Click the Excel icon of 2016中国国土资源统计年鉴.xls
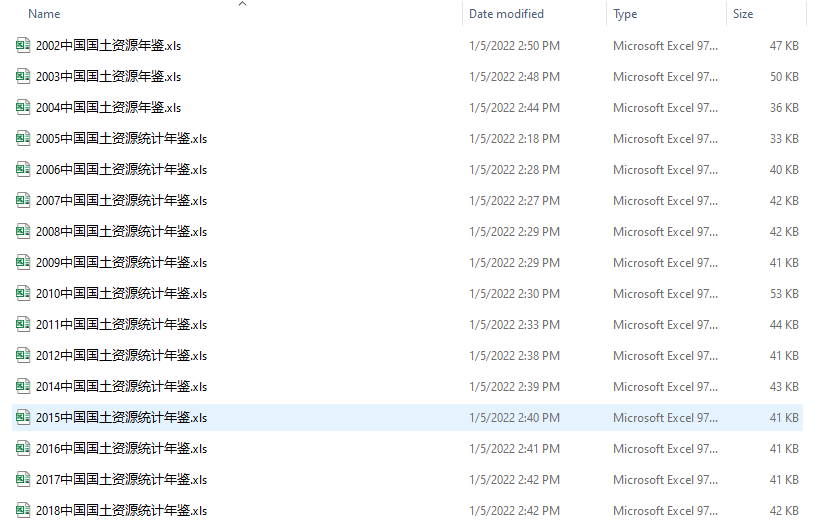The width and height of the screenshot is (820, 524). tap(22, 448)
